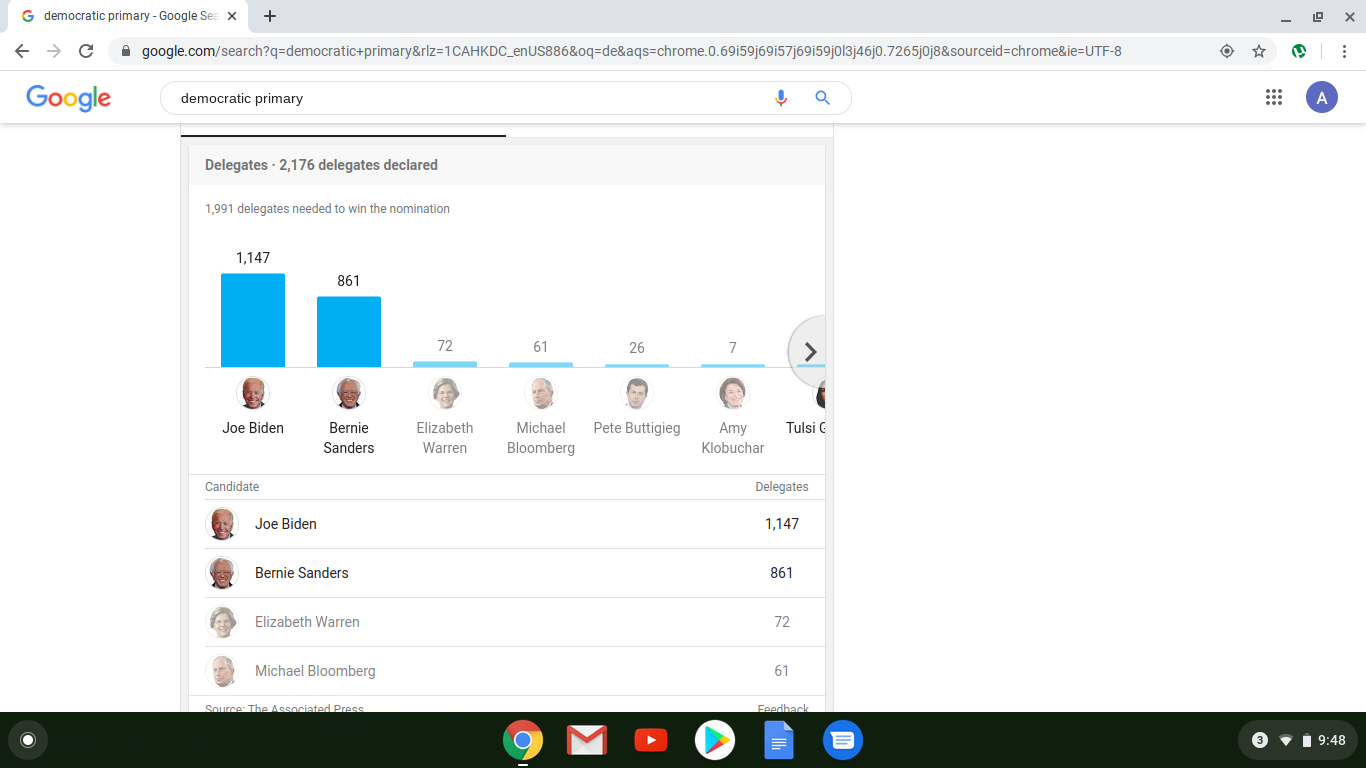The image size is (1366, 768).
Task: Open YouTube from the shelf
Action: point(651,740)
